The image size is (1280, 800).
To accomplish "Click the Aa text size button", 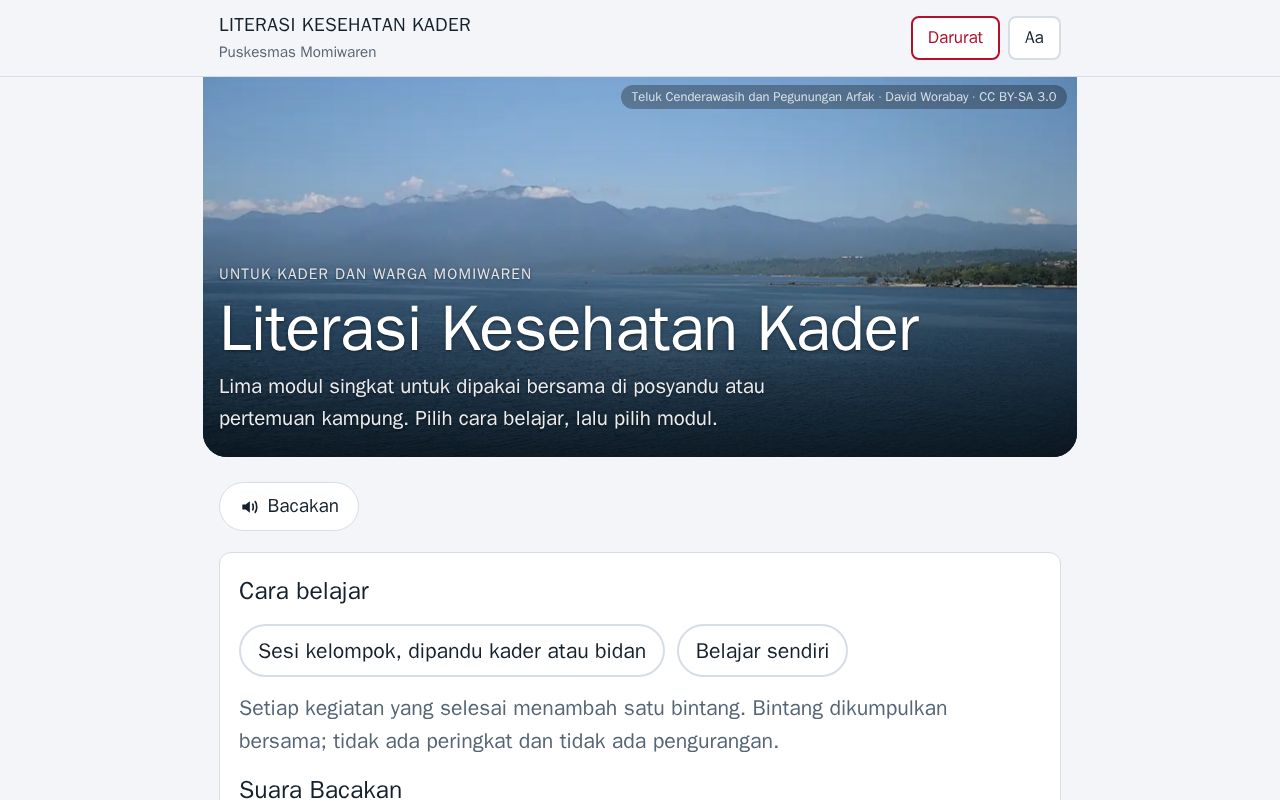I will tap(1034, 38).
